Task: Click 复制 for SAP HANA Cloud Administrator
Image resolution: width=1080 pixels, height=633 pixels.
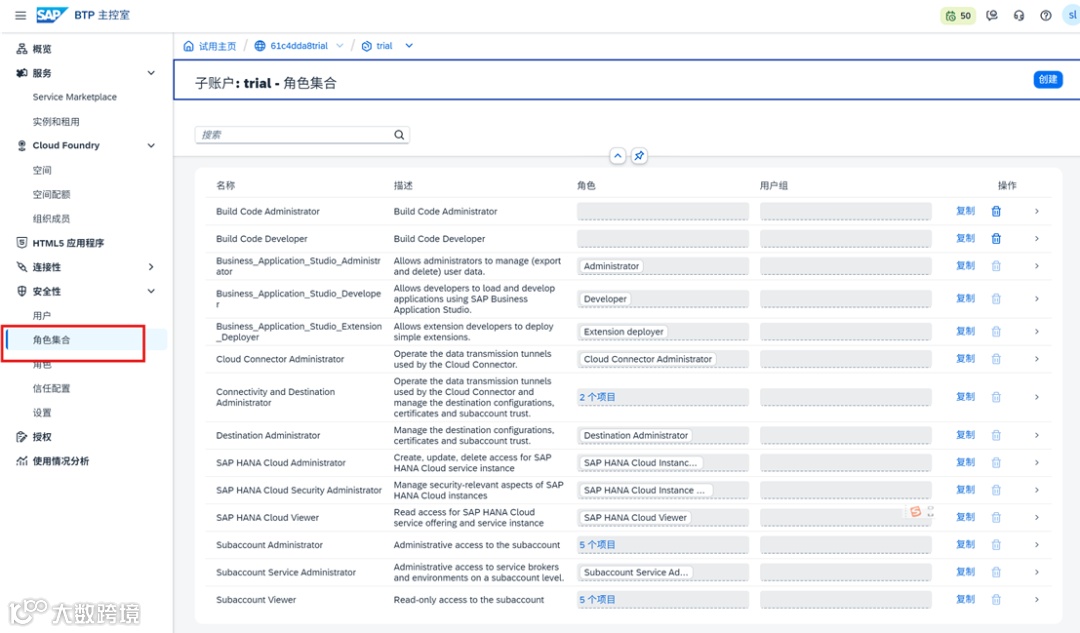Action: pyautogui.click(x=965, y=462)
